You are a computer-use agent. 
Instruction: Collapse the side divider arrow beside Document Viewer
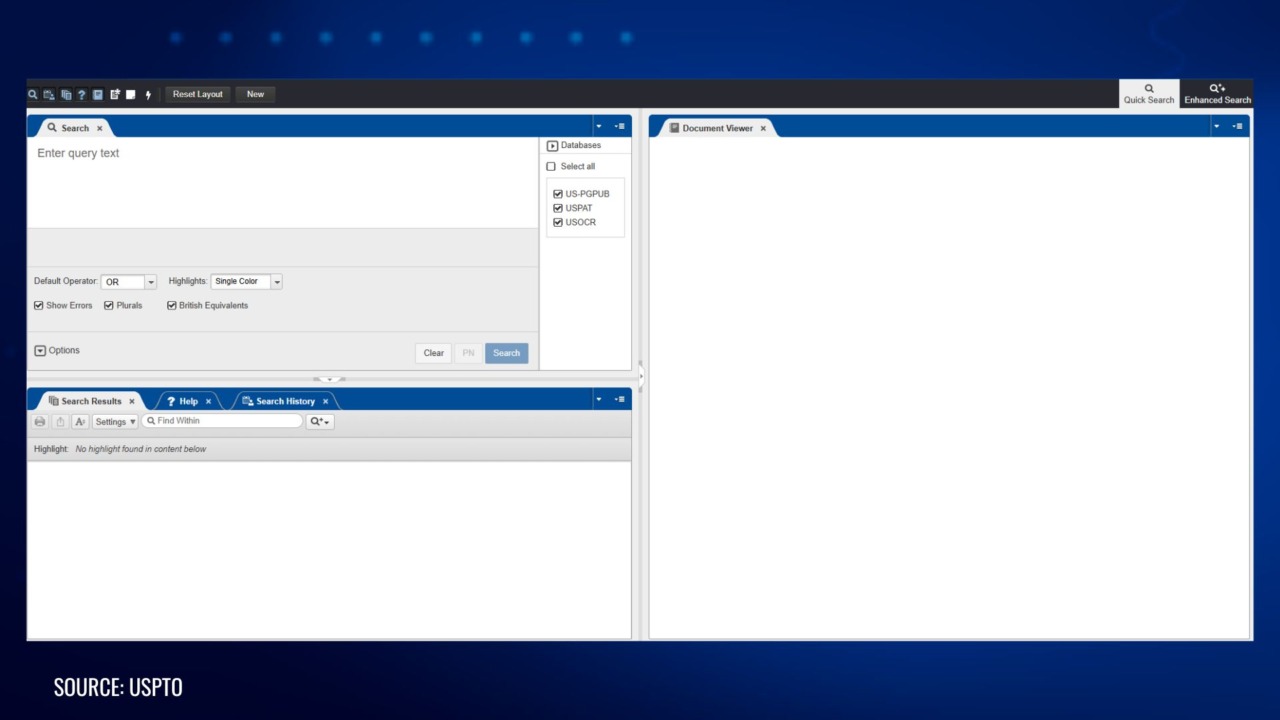tap(641, 377)
